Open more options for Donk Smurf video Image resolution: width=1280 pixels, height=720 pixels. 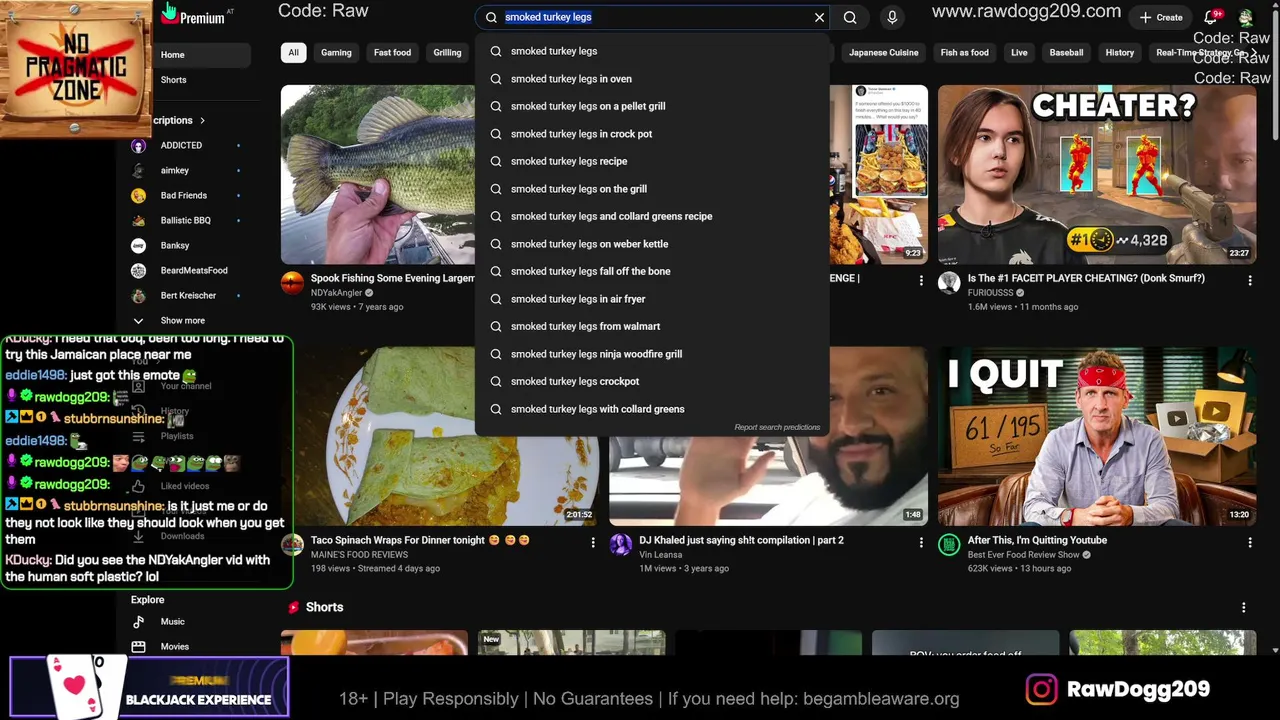(1249, 281)
